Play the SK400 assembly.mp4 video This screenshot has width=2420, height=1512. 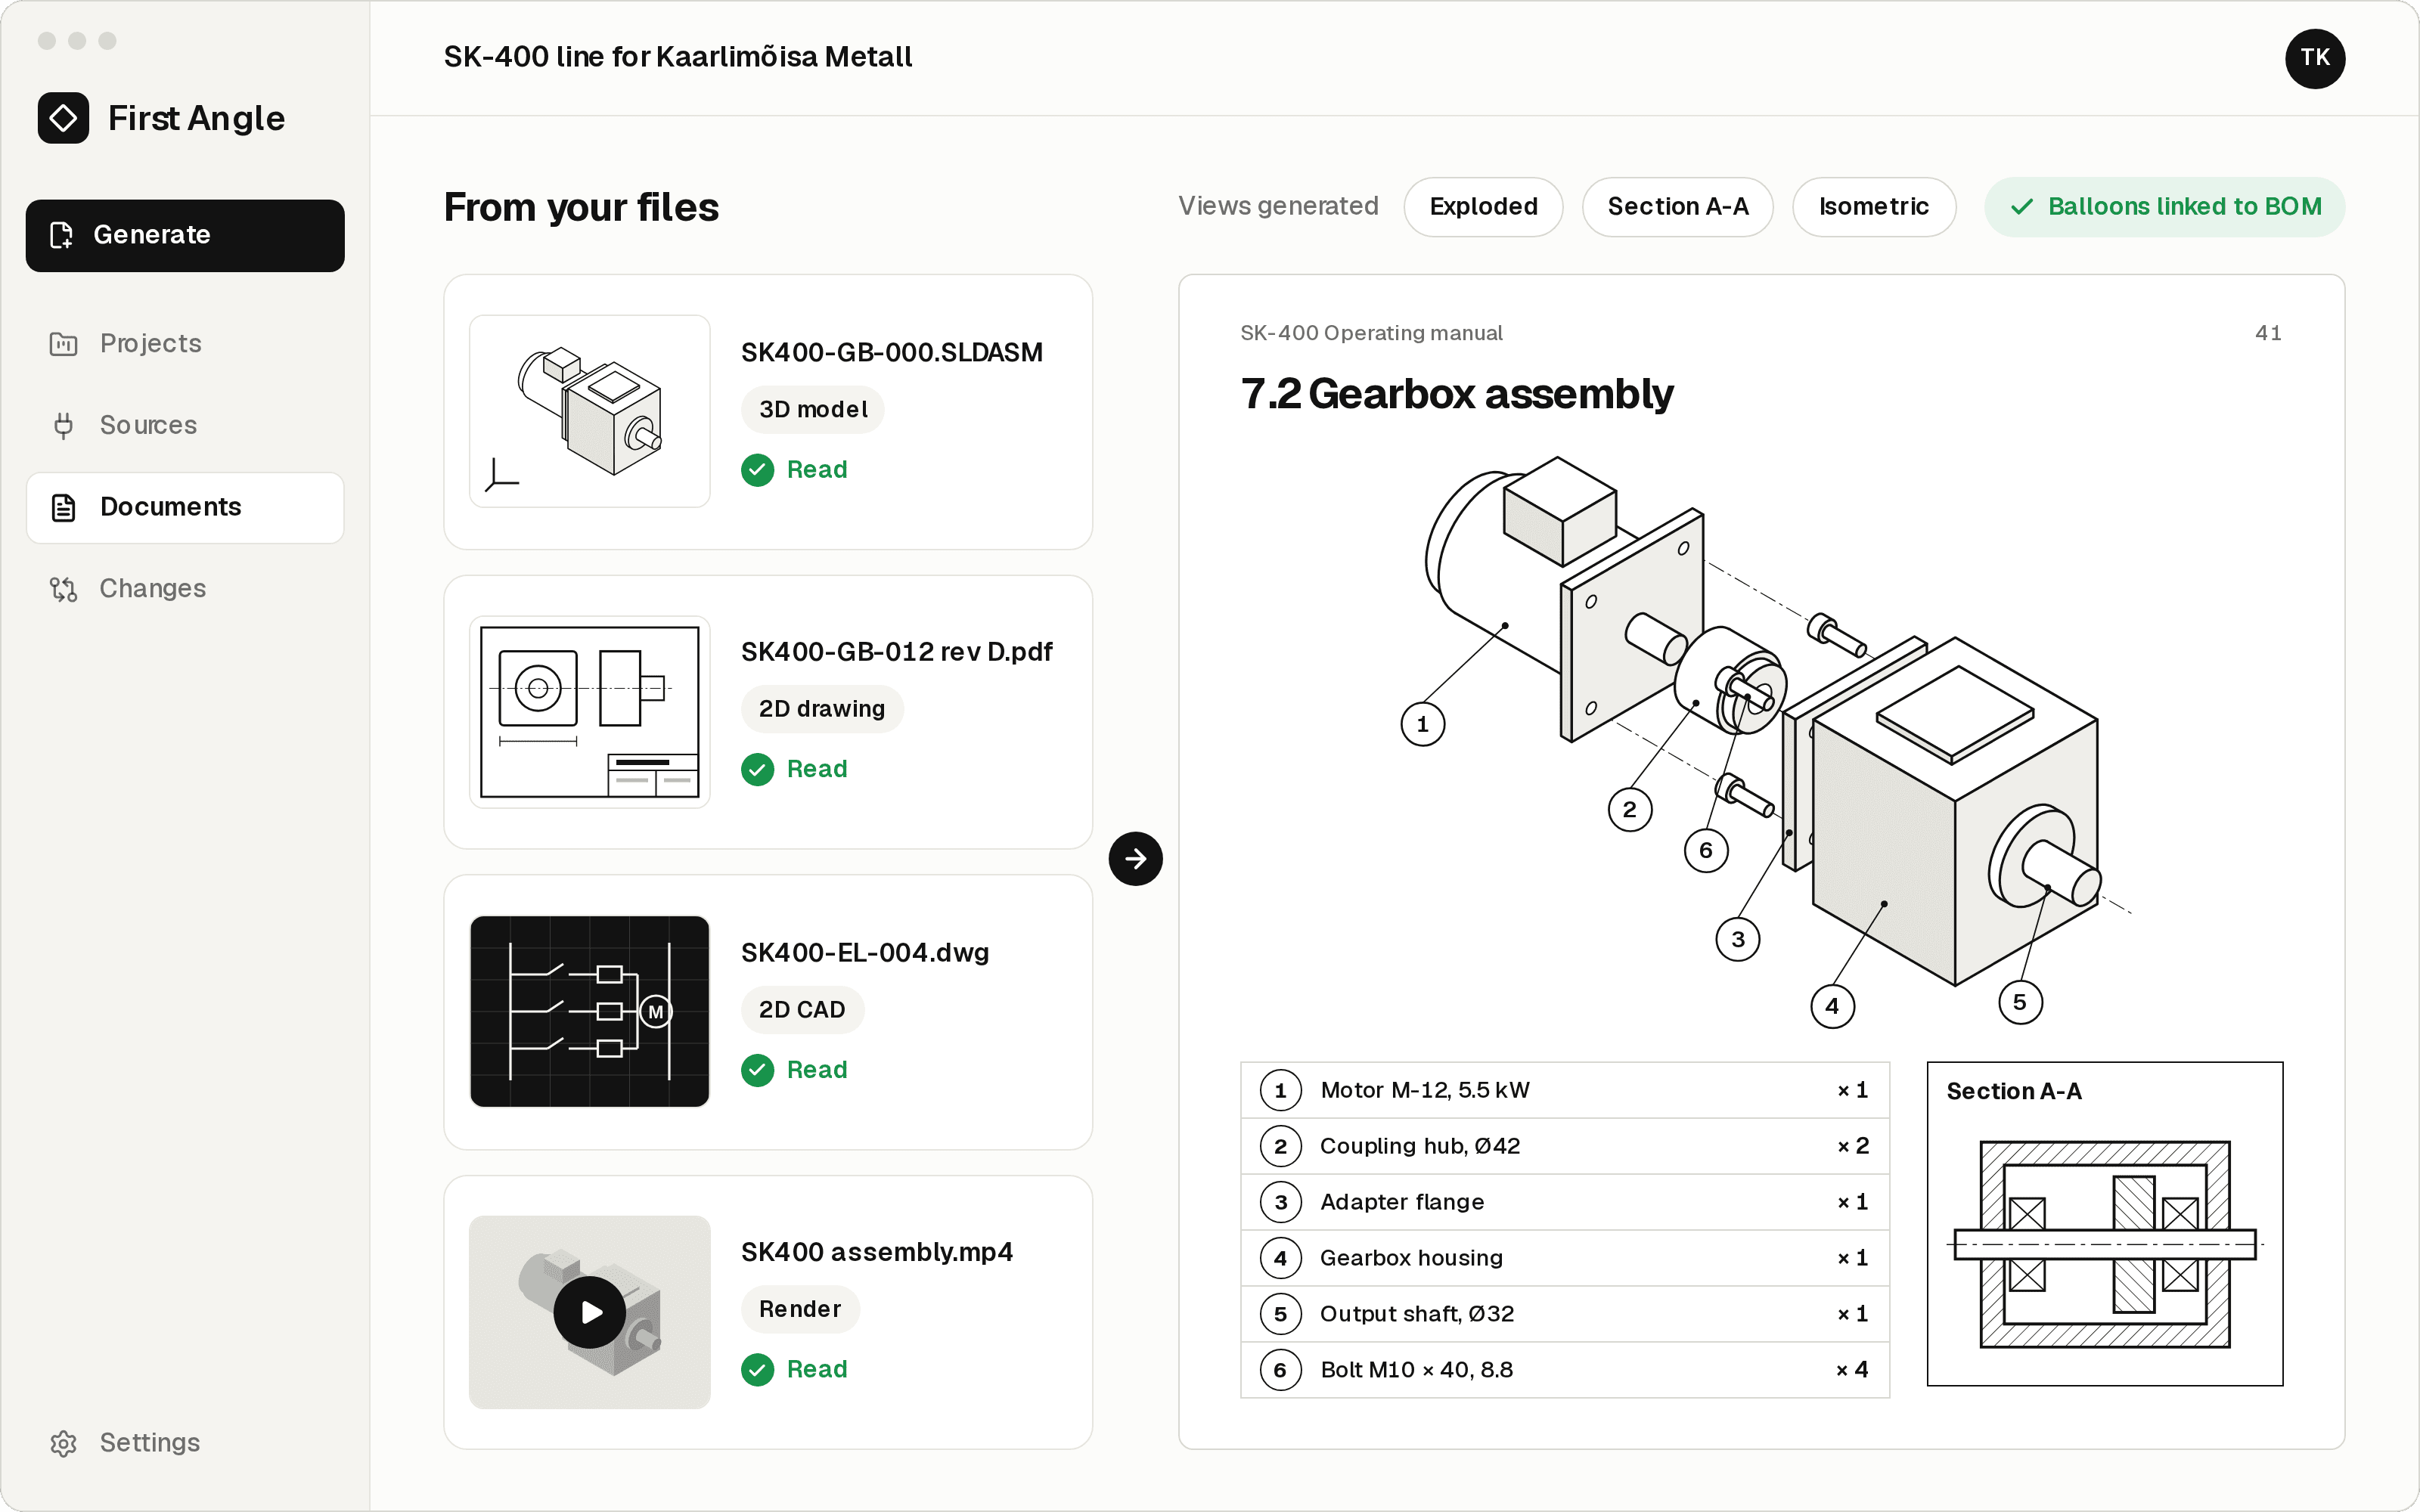(x=590, y=1312)
